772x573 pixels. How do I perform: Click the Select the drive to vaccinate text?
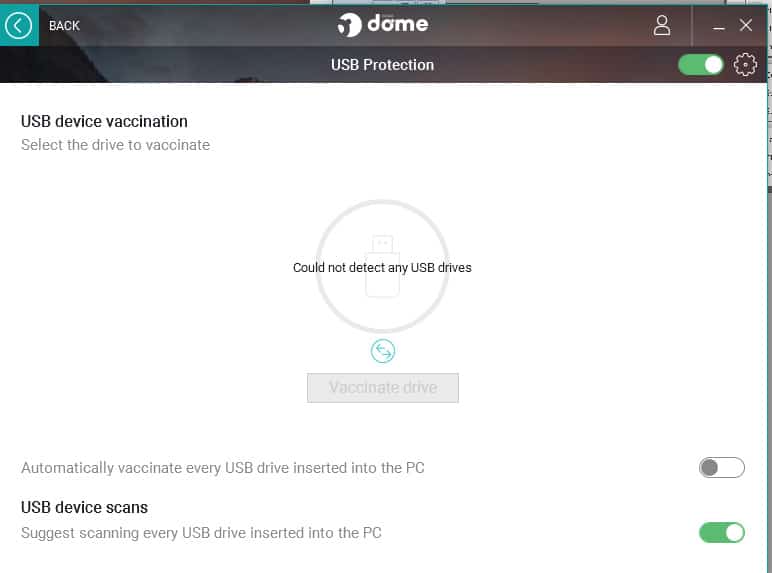coord(115,145)
